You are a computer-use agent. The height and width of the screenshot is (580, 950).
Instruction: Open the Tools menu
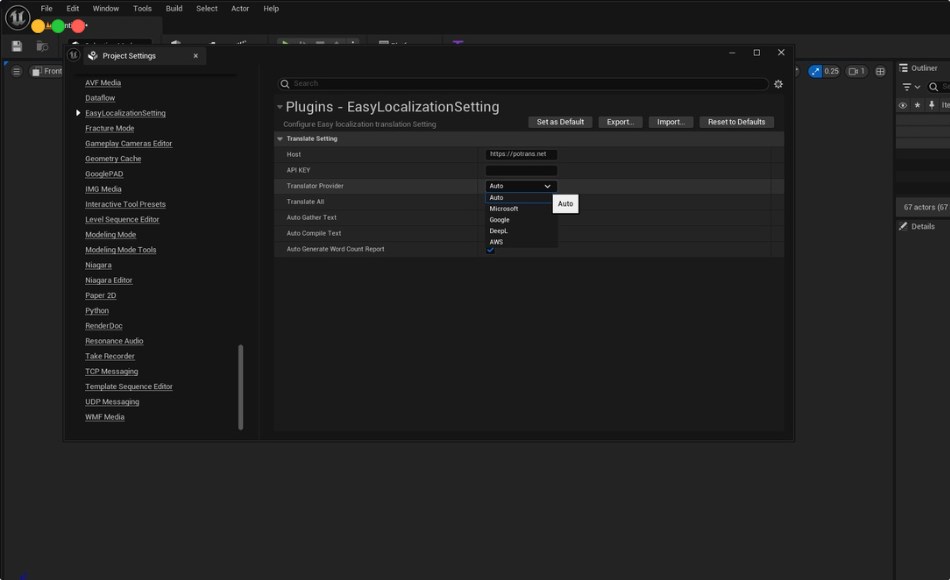142,8
